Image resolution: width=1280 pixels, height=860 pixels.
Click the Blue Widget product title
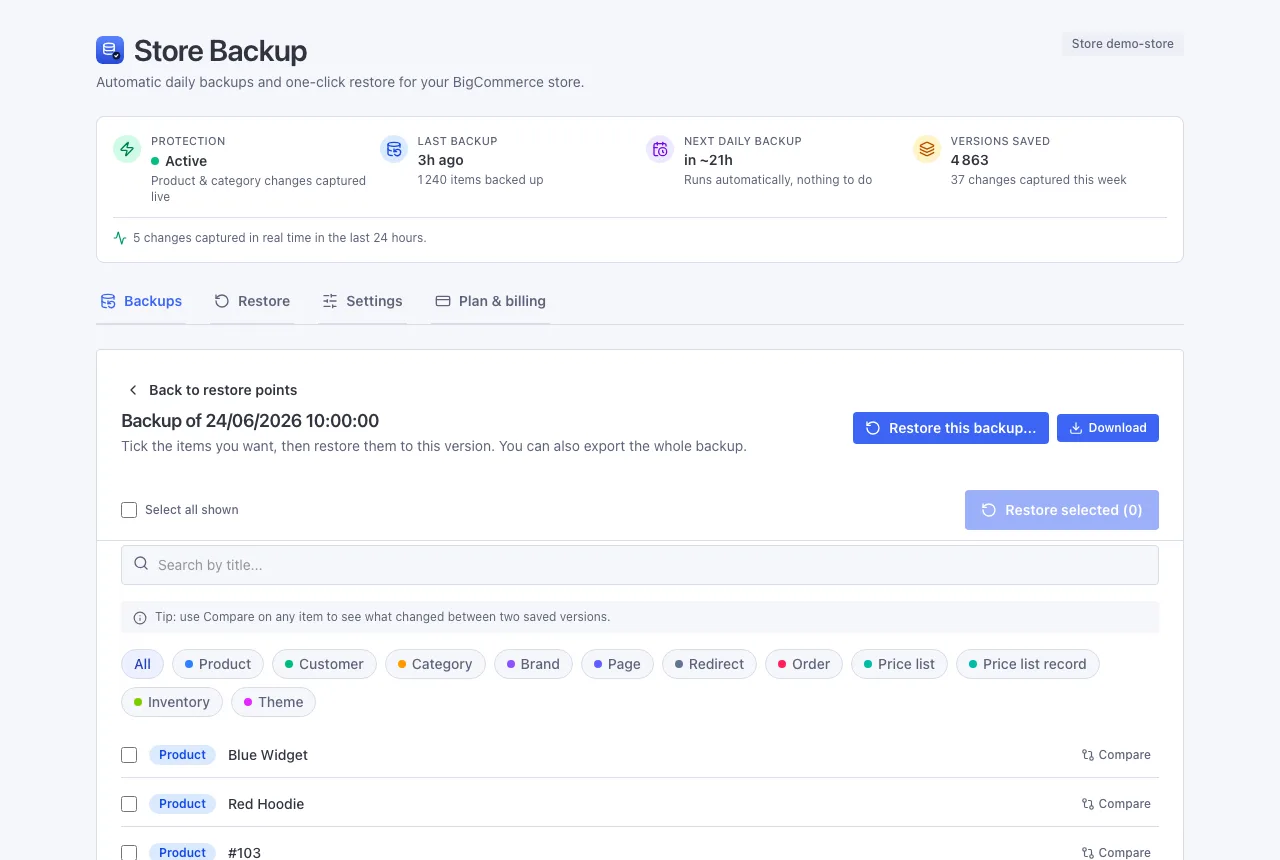[x=268, y=755]
